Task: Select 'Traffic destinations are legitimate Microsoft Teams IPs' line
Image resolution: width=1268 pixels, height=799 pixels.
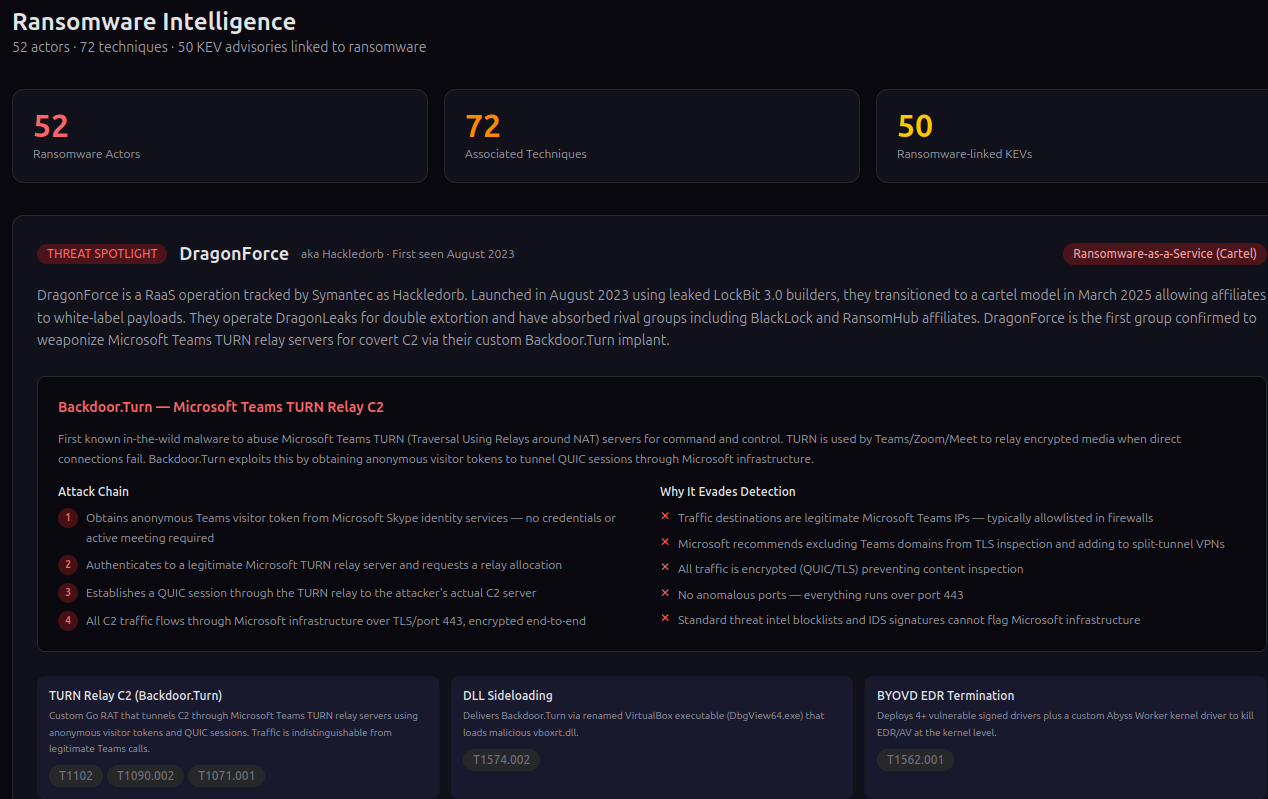Action: click(x=915, y=518)
